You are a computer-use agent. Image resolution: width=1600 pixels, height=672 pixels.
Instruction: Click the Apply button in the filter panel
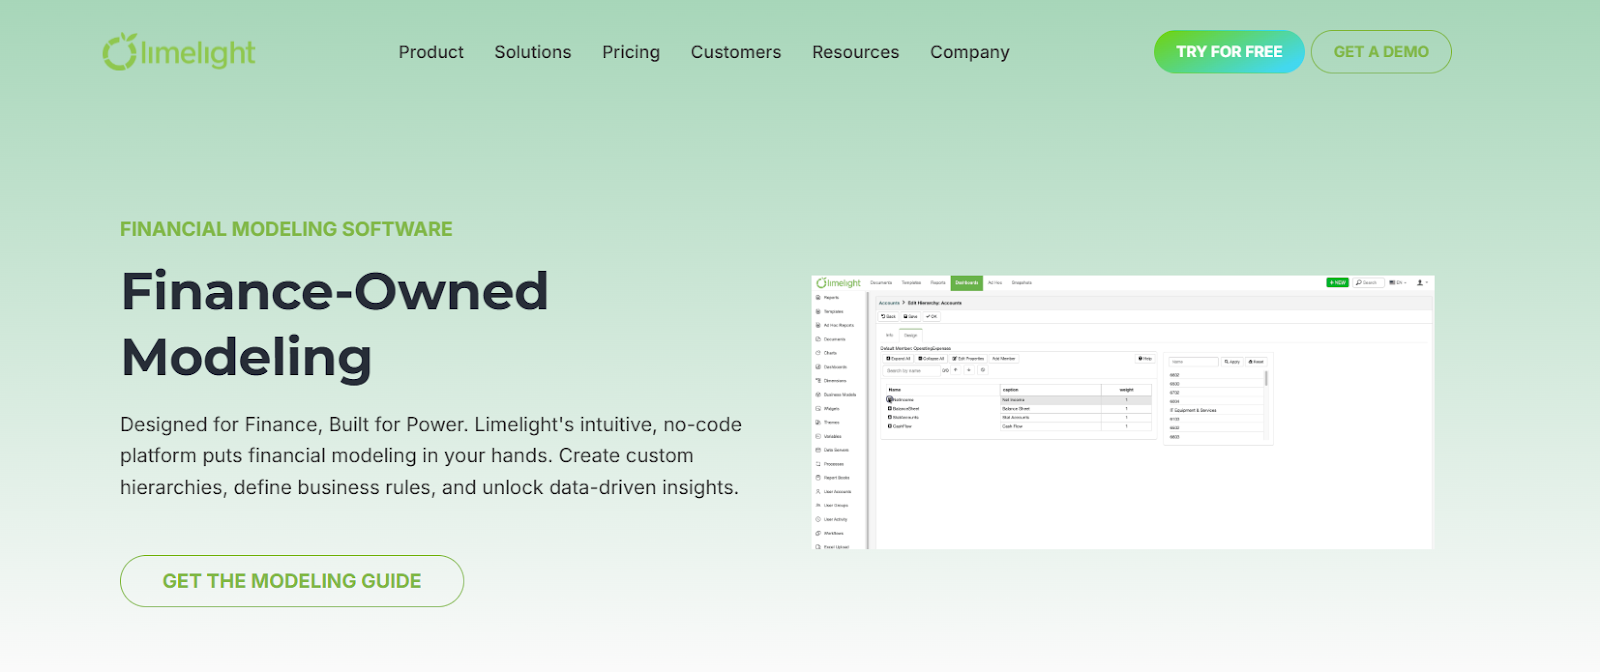[1232, 361]
